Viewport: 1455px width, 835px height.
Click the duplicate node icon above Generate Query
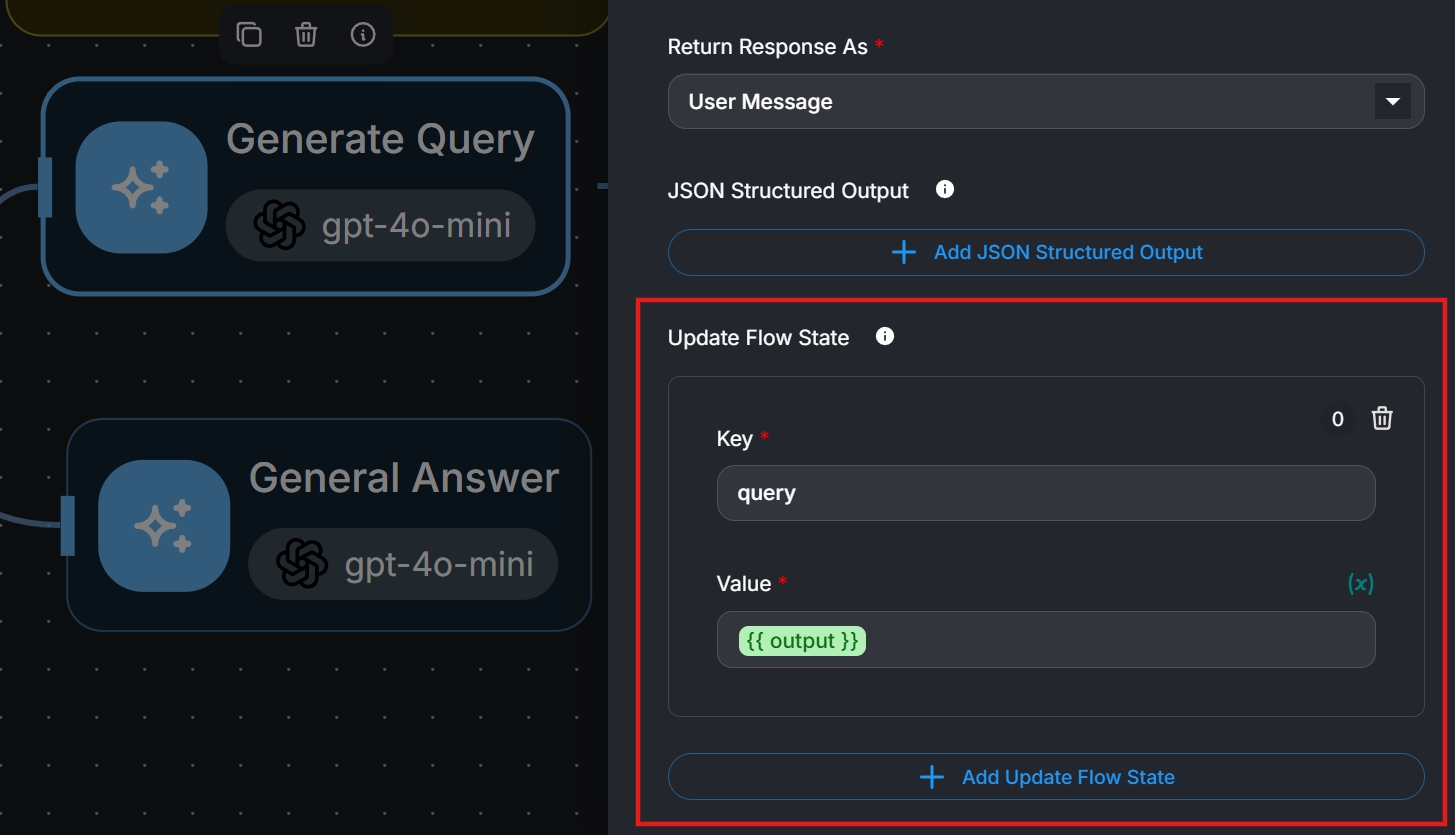[249, 35]
